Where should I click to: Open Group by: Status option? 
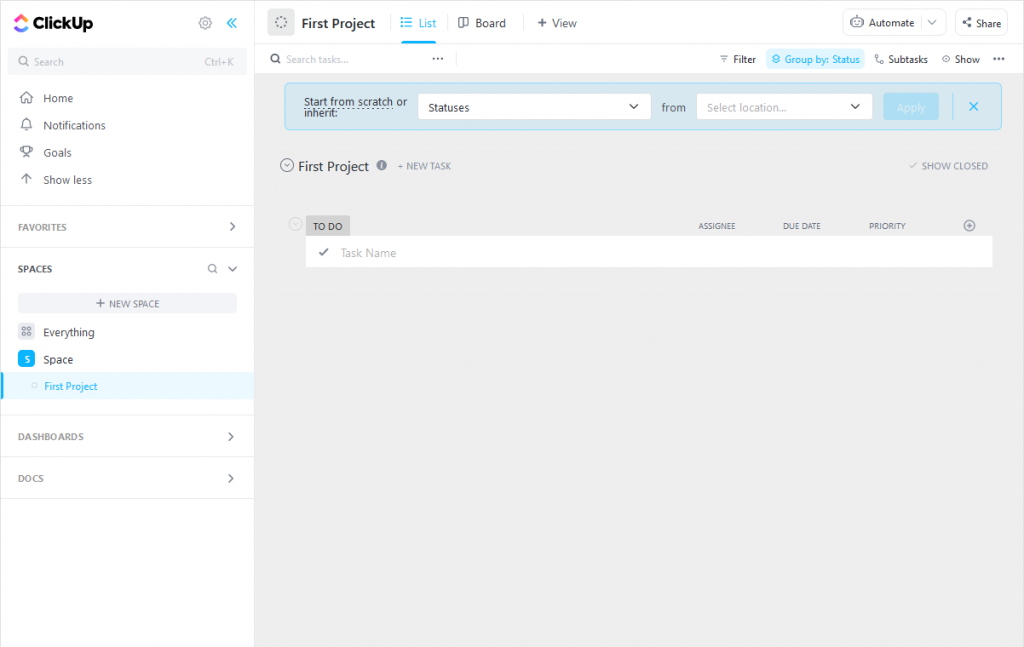point(815,59)
